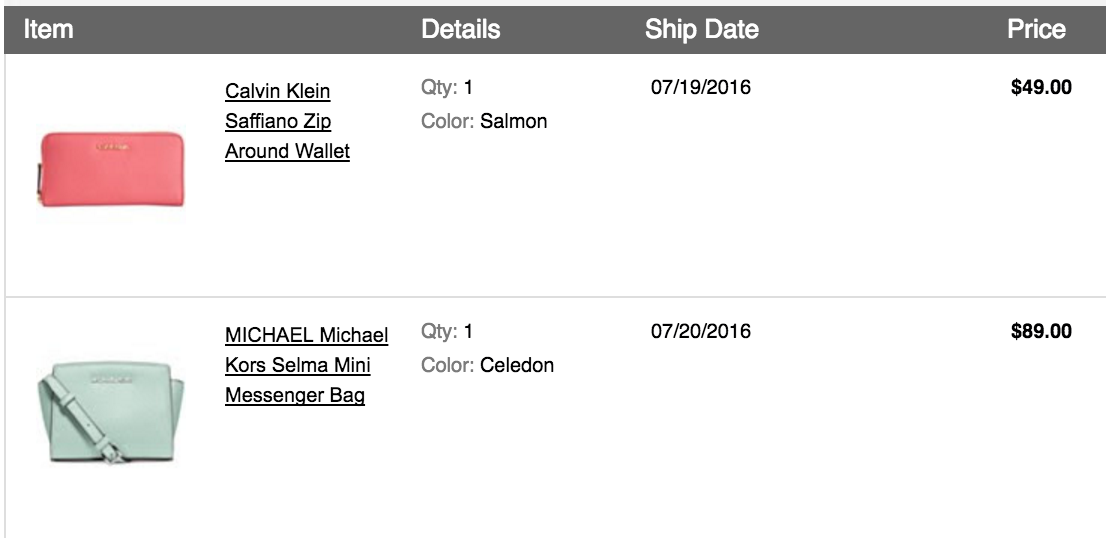Click the Celedon color value

(x=517, y=365)
